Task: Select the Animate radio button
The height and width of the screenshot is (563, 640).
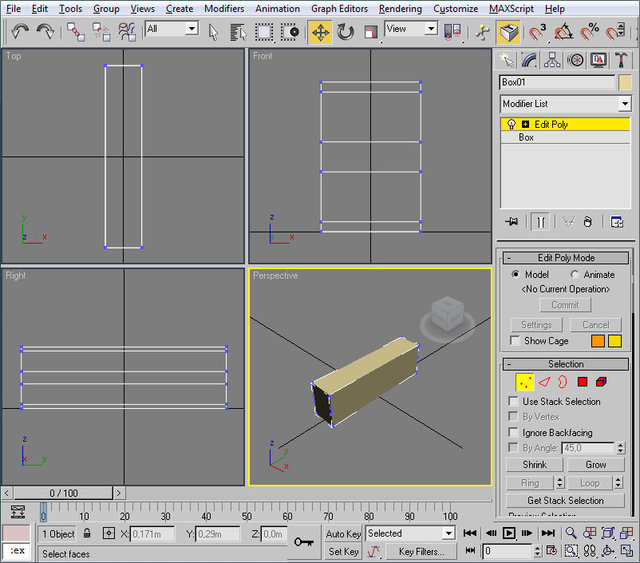Action: pyautogui.click(x=575, y=274)
